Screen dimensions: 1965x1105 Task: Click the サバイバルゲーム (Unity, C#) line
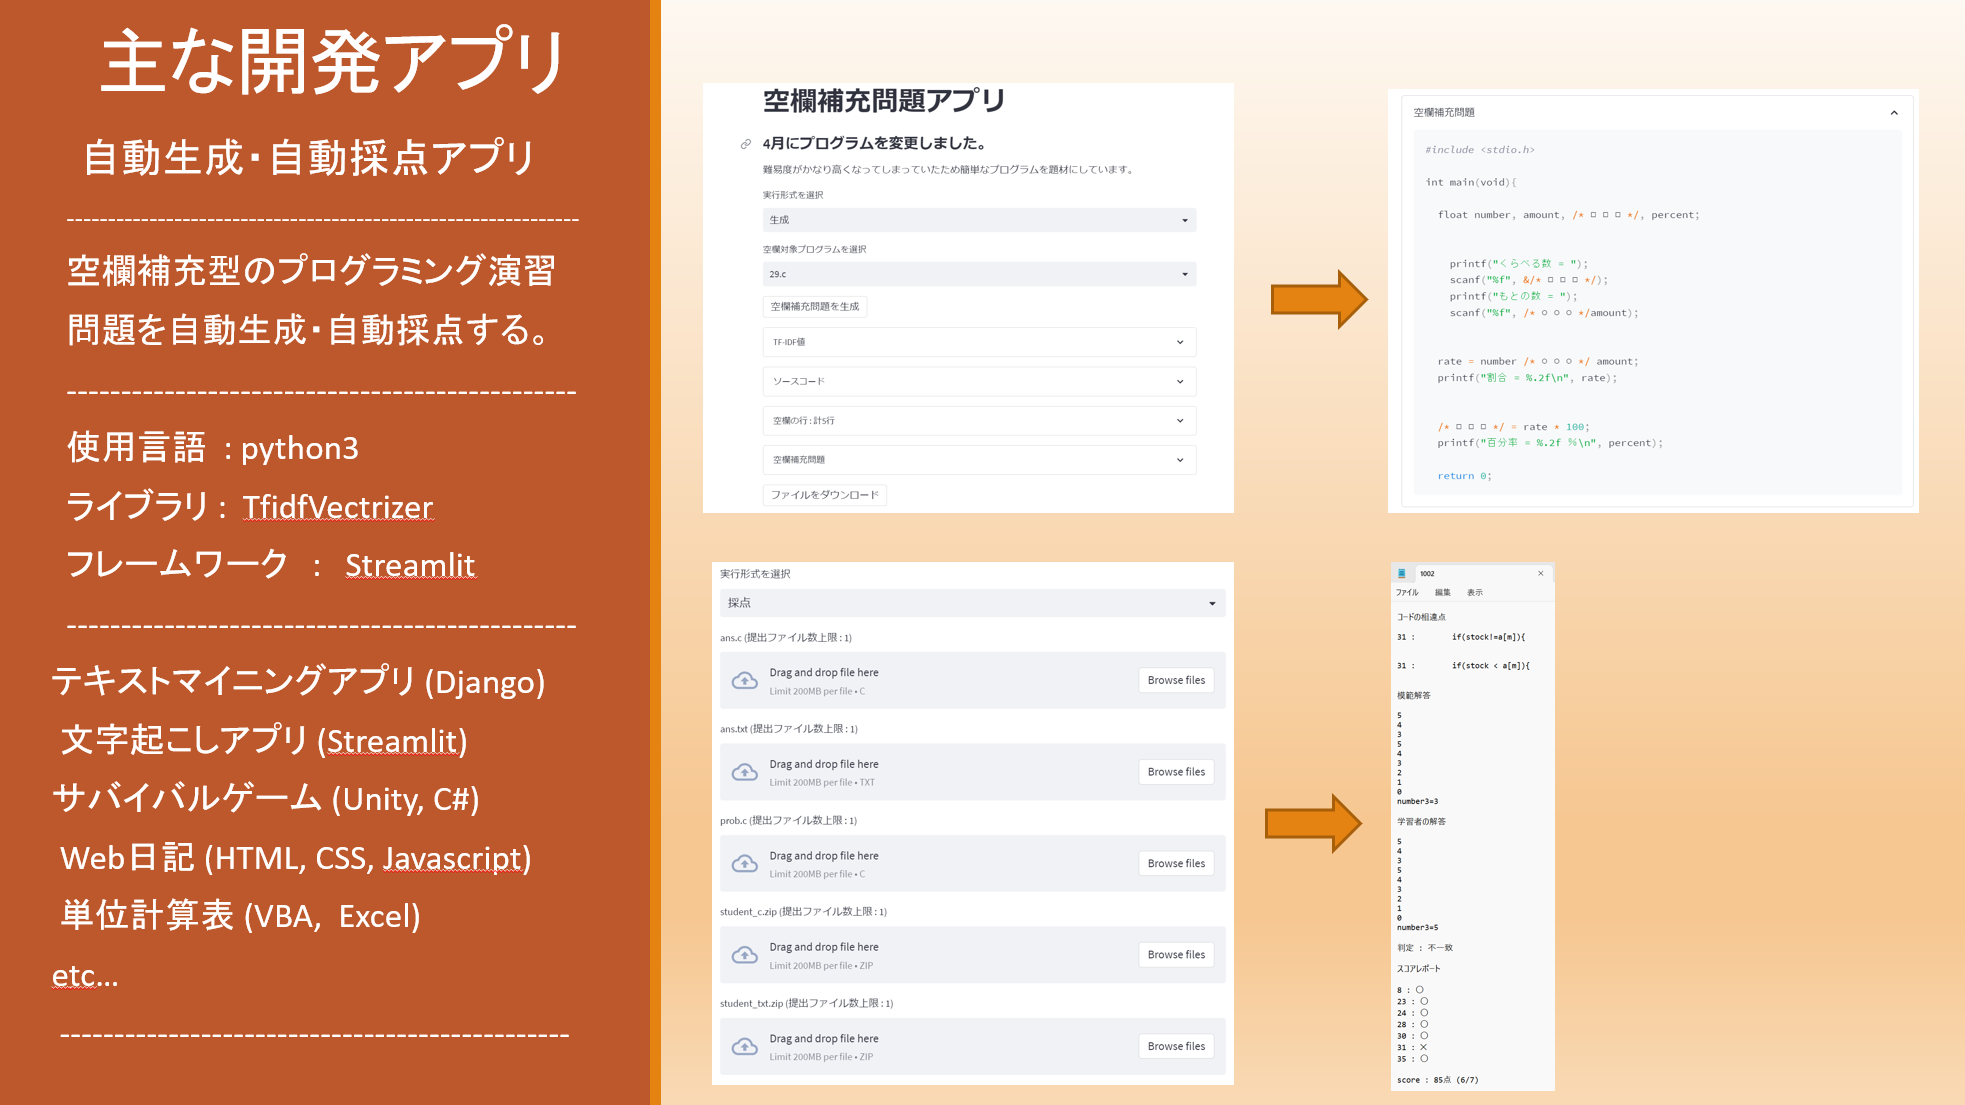(266, 799)
